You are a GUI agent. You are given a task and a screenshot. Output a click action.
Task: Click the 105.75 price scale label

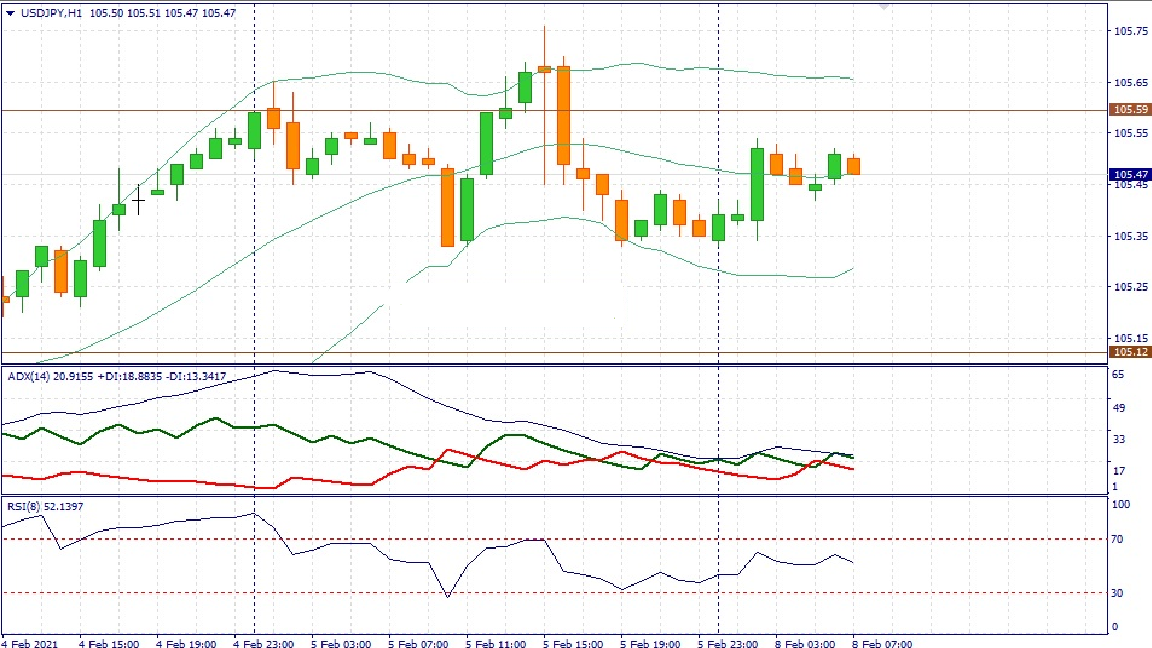point(1129,31)
